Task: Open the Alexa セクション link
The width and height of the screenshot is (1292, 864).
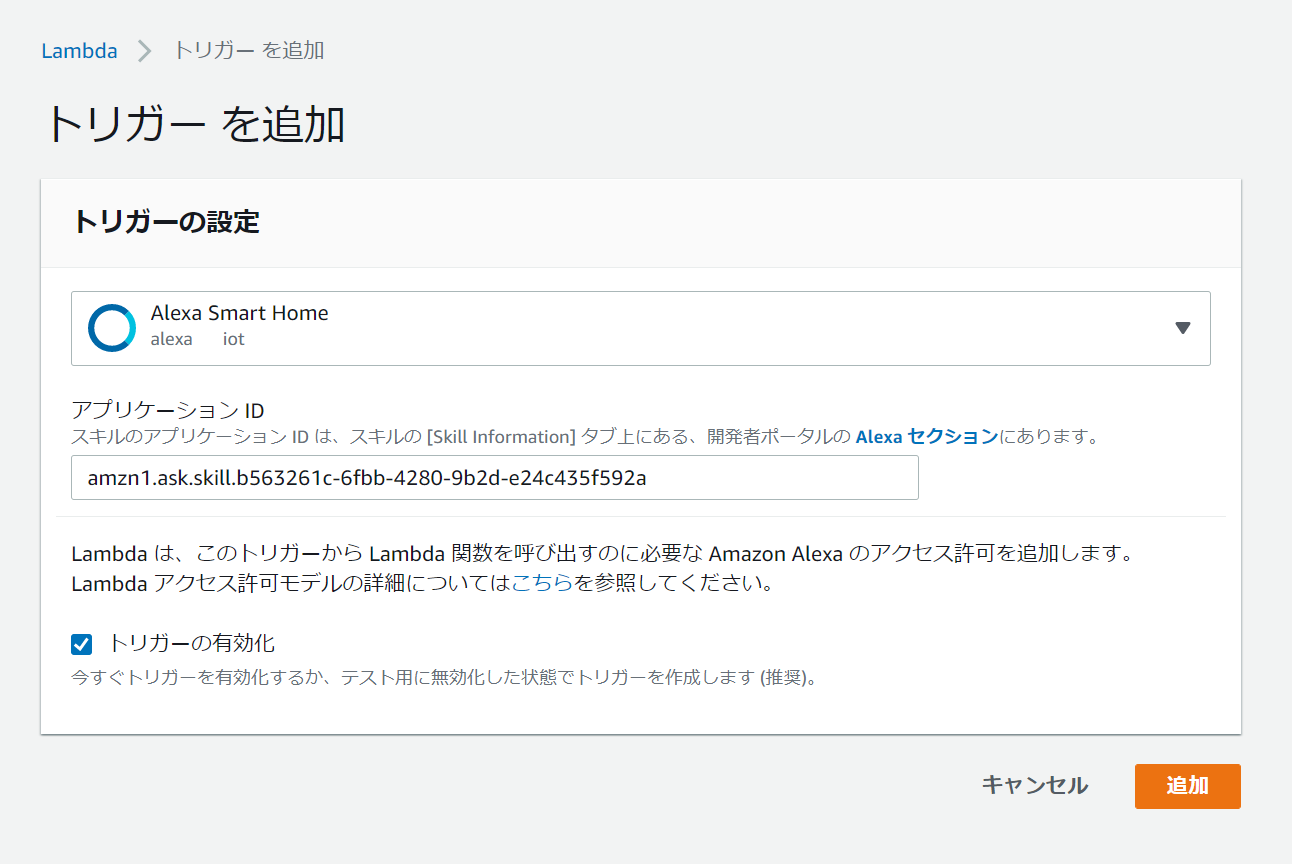Action: pyautogui.click(x=926, y=437)
